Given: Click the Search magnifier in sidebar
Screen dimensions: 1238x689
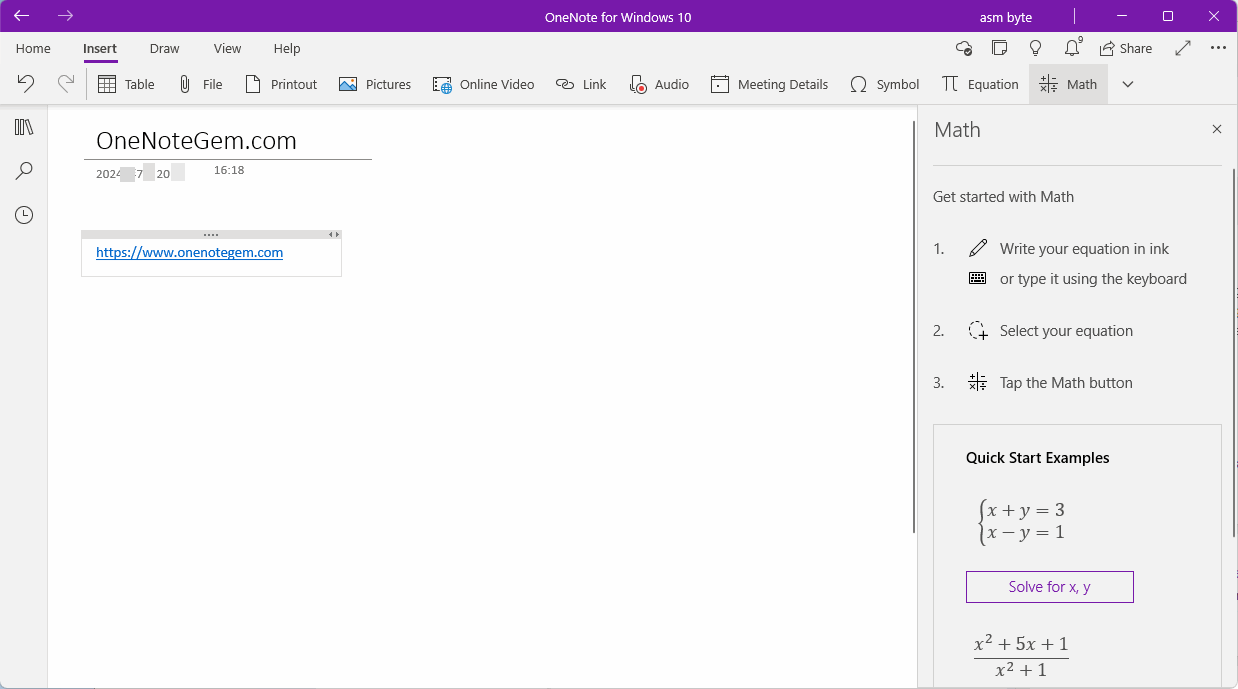Looking at the screenshot, I should click(24, 171).
